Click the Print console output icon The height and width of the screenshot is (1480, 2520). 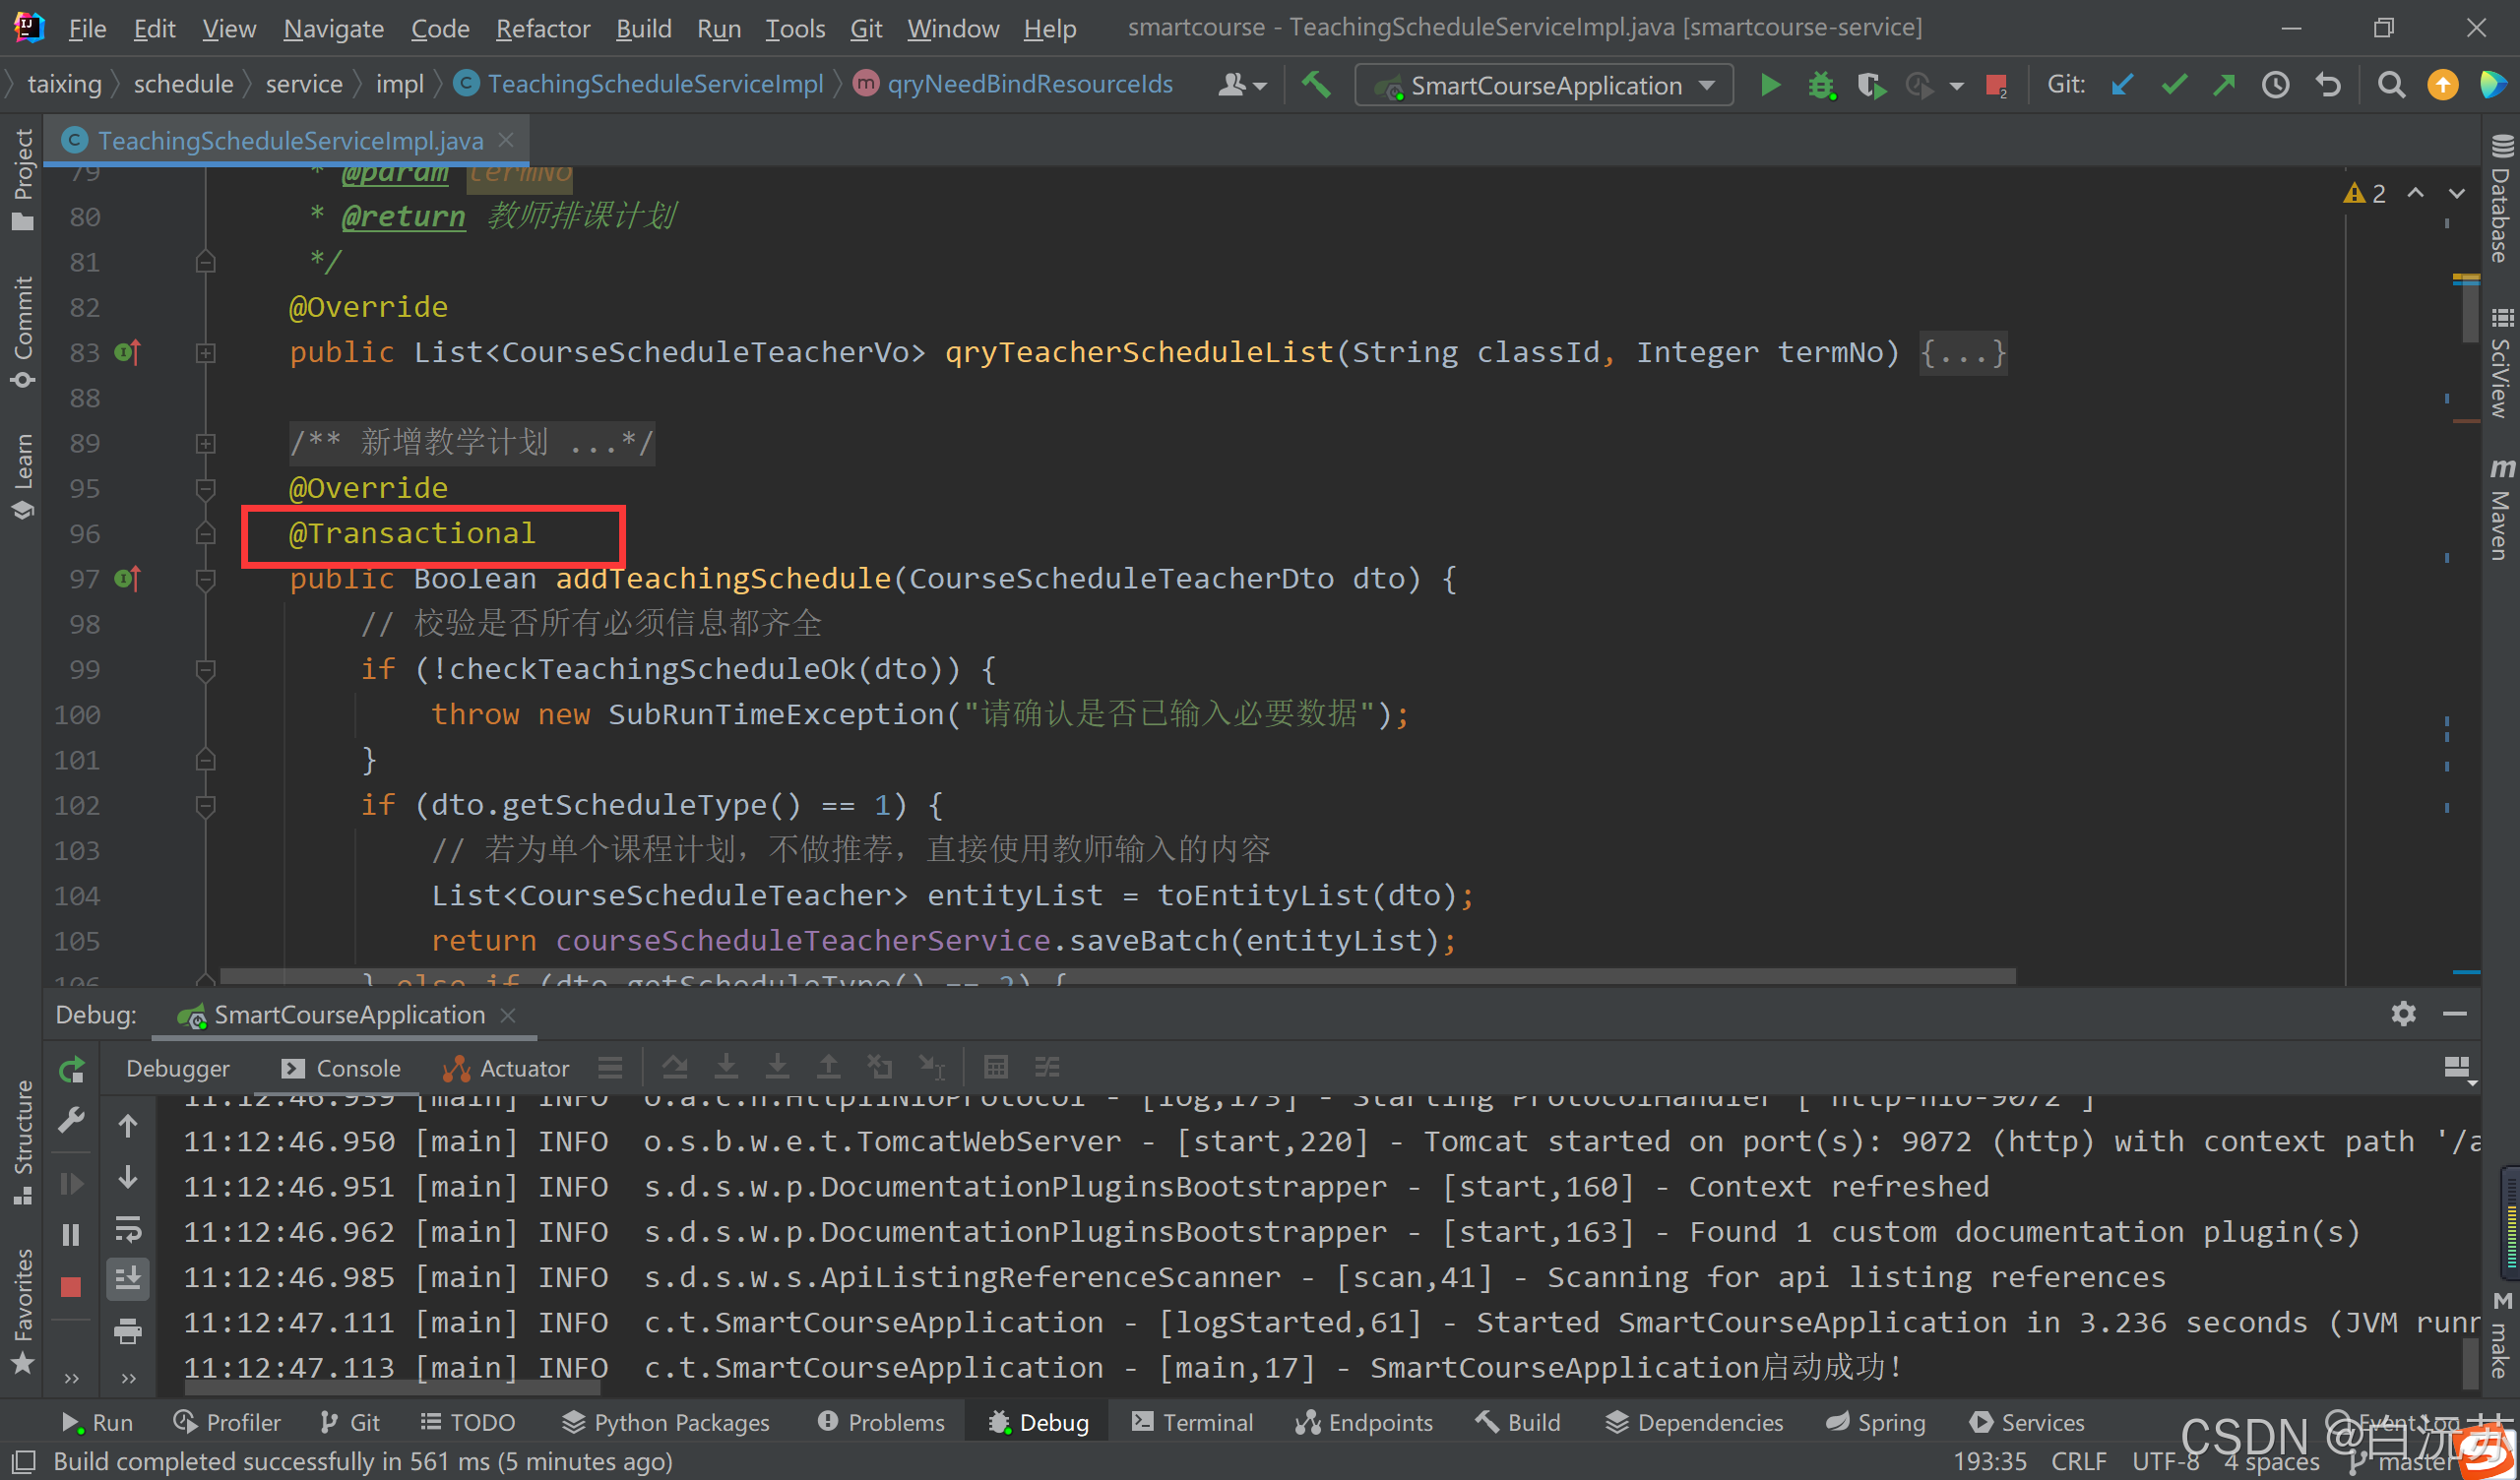pos(128,1331)
